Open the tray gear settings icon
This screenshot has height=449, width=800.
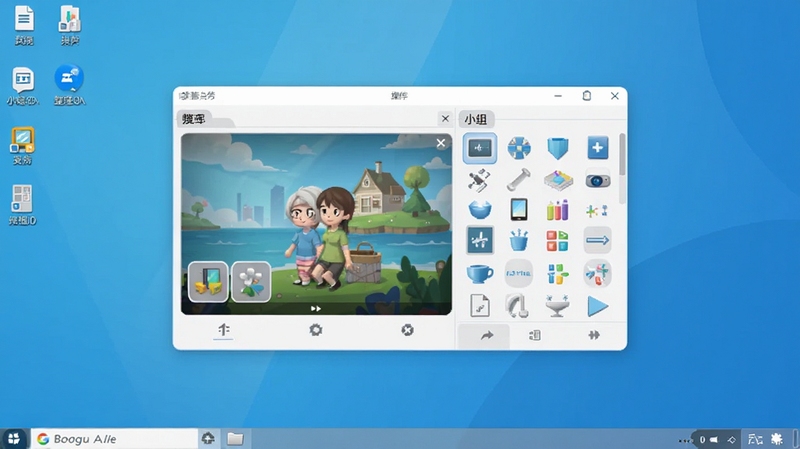point(777,439)
